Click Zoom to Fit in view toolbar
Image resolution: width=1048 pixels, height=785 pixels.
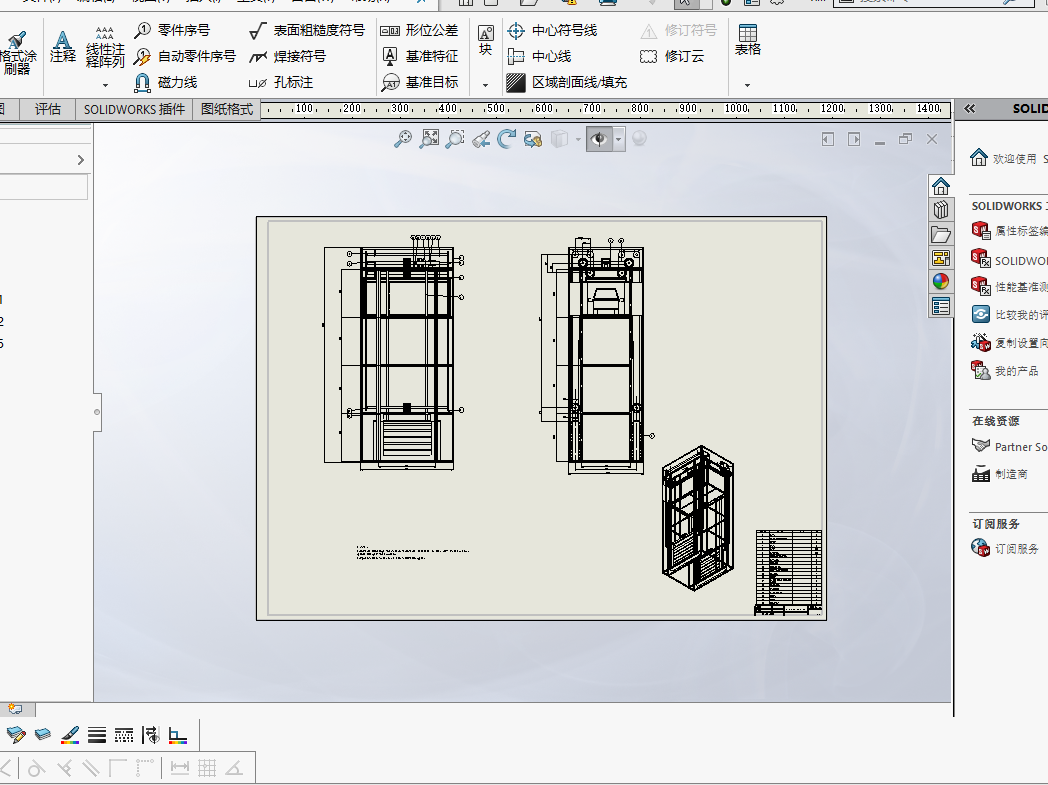coord(429,138)
